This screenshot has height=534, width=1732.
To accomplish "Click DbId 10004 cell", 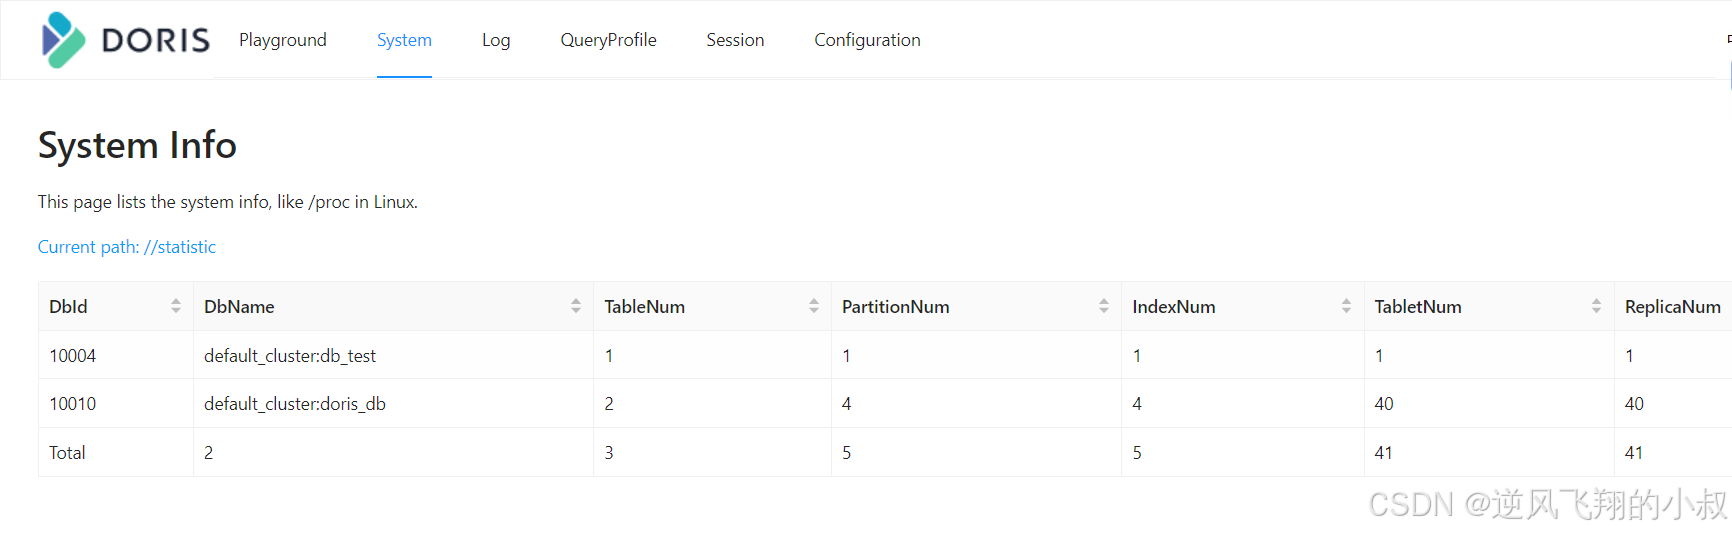I will tap(73, 356).
